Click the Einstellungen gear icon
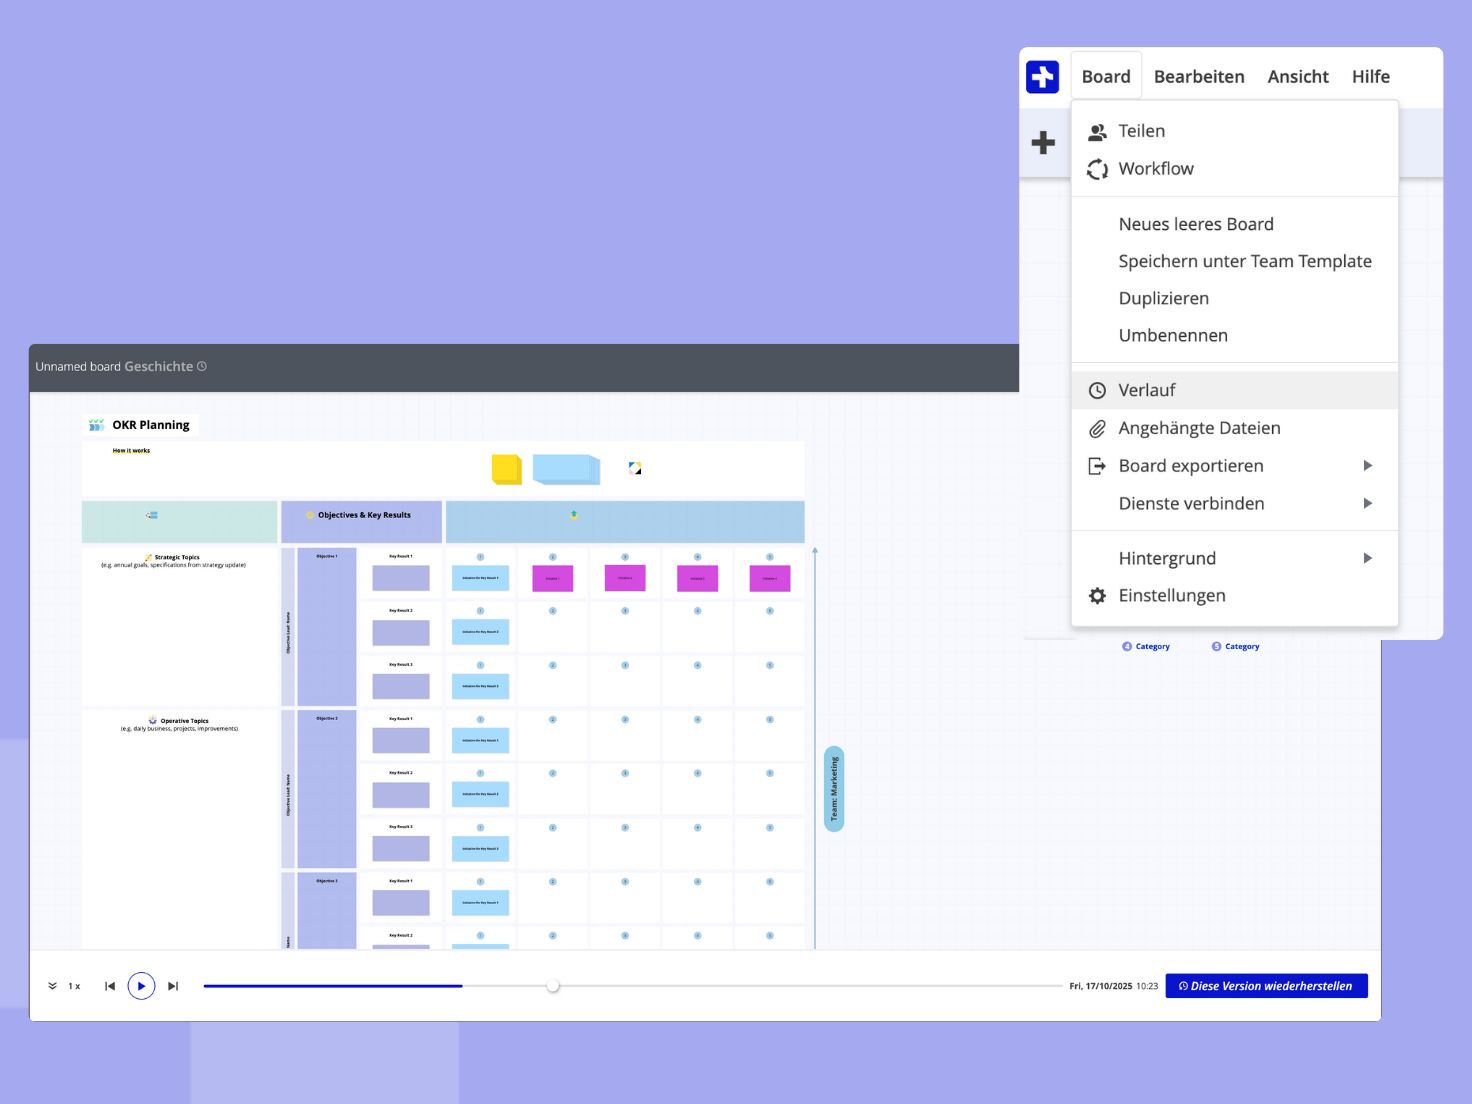Image resolution: width=1472 pixels, height=1104 pixels. point(1097,596)
